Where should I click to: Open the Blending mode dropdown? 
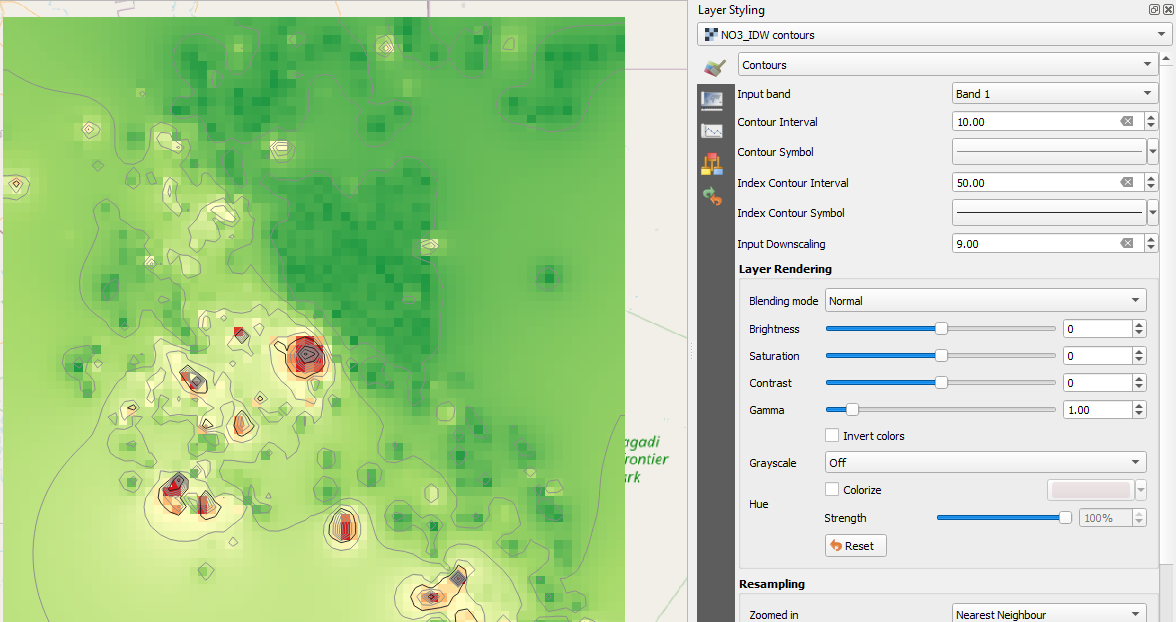click(985, 300)
